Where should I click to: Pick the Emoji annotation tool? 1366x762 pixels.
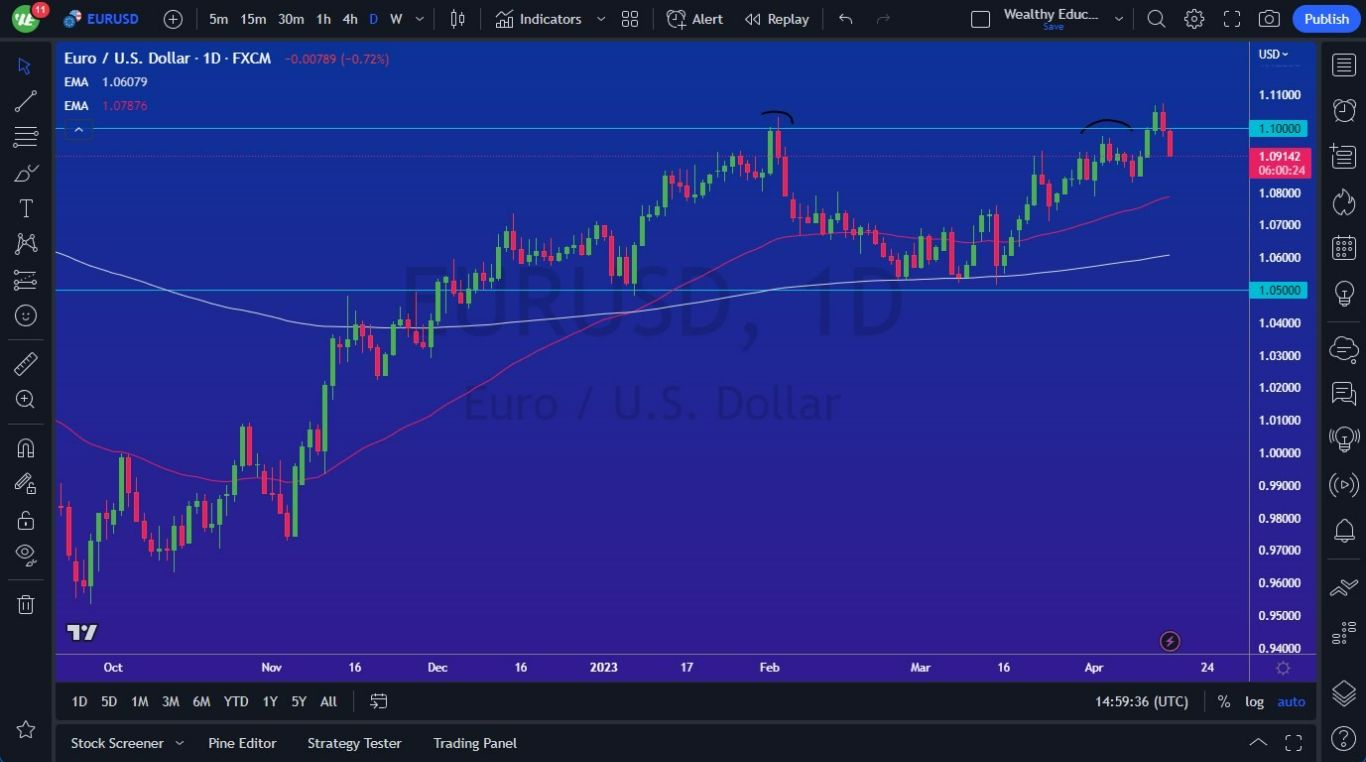point(25,315)
